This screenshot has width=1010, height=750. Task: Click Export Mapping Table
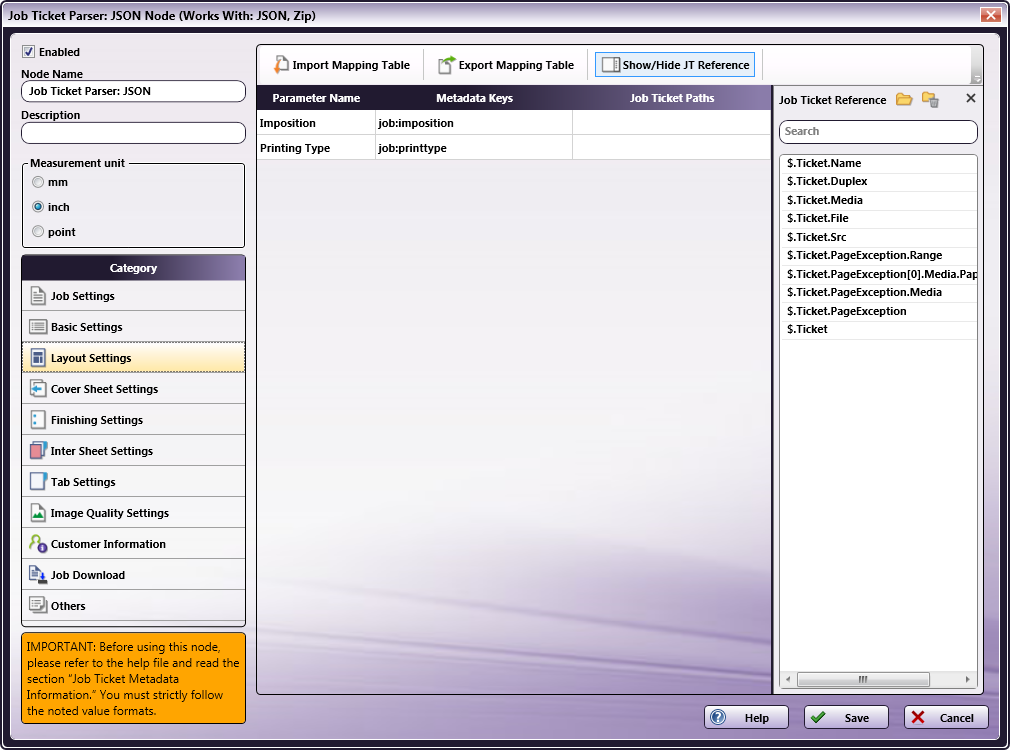tap(506, 65)
